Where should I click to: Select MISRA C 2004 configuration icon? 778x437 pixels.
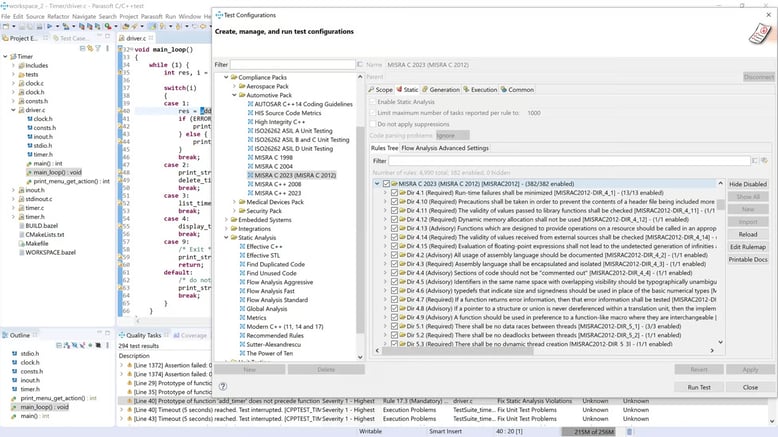[x=248, y=166]
